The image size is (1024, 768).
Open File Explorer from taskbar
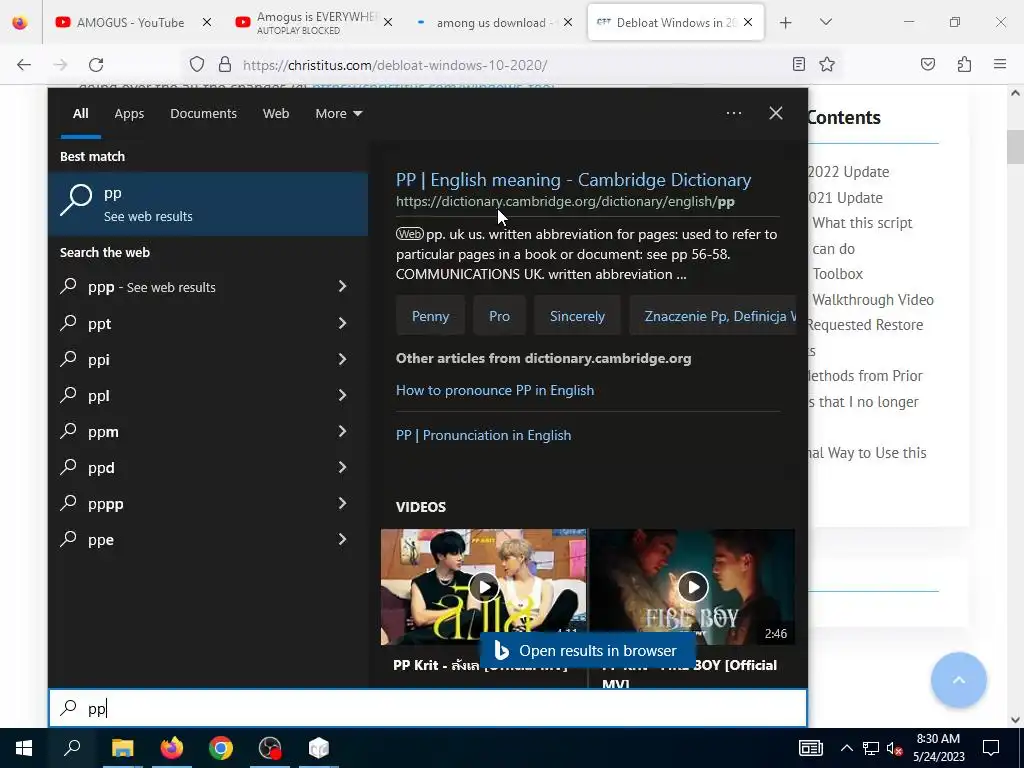pyautogui.click(x=122, y=748)
